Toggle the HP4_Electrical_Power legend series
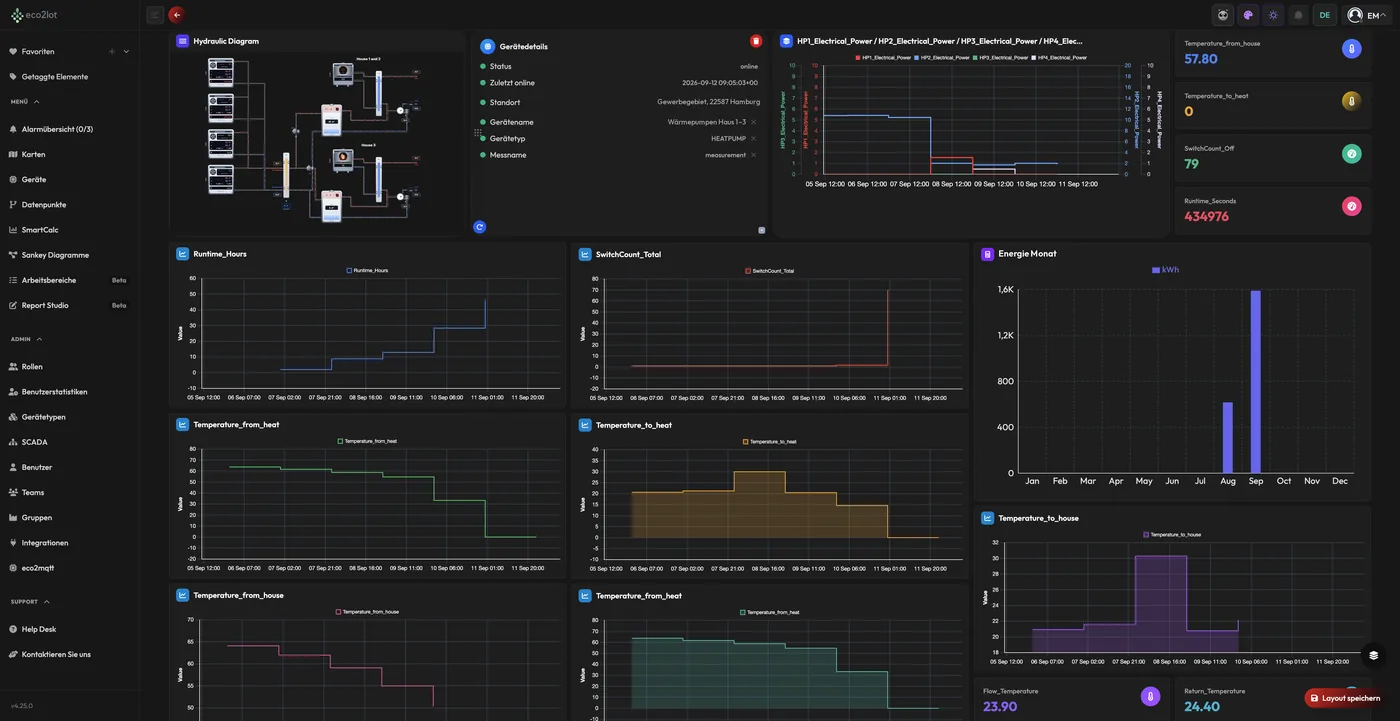The height and width of the screenshot is (721, 1400). [1059, 58]
